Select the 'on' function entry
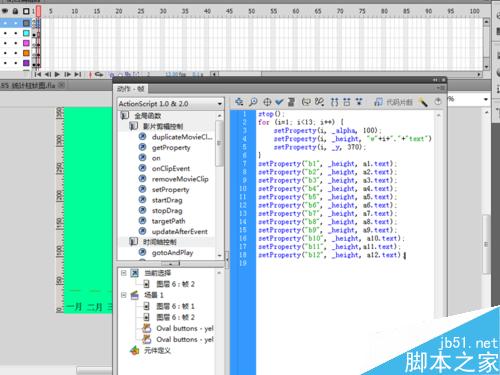This screenshot has width=500, height=375. pyautogui.click(x=156, y=158)
